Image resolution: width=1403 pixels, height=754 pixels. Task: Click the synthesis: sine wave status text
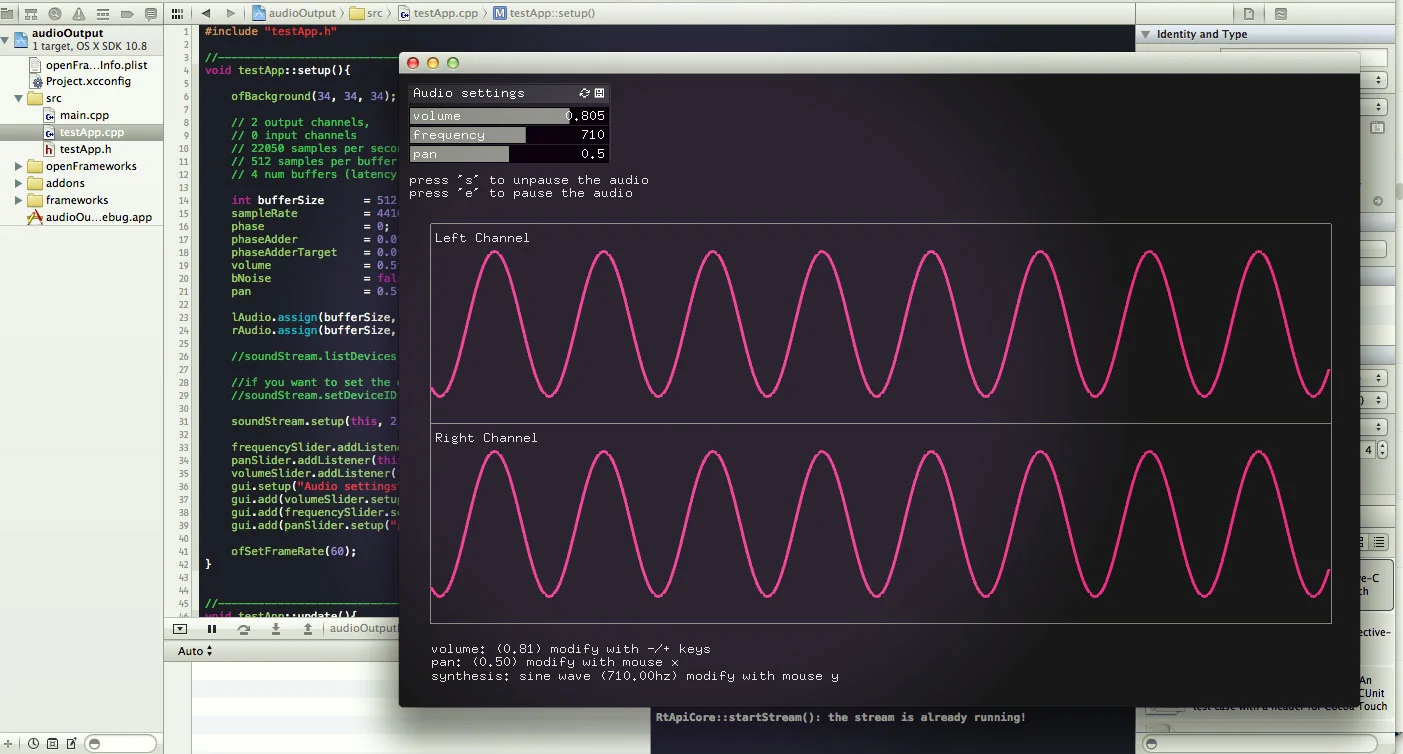pos(634,676)
